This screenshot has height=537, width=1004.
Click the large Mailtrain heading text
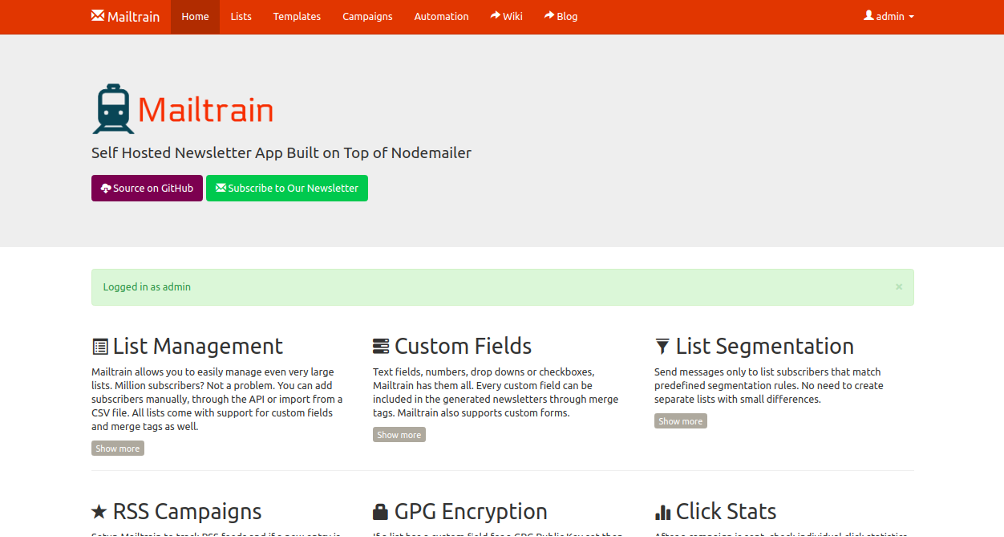coord(206,110)
